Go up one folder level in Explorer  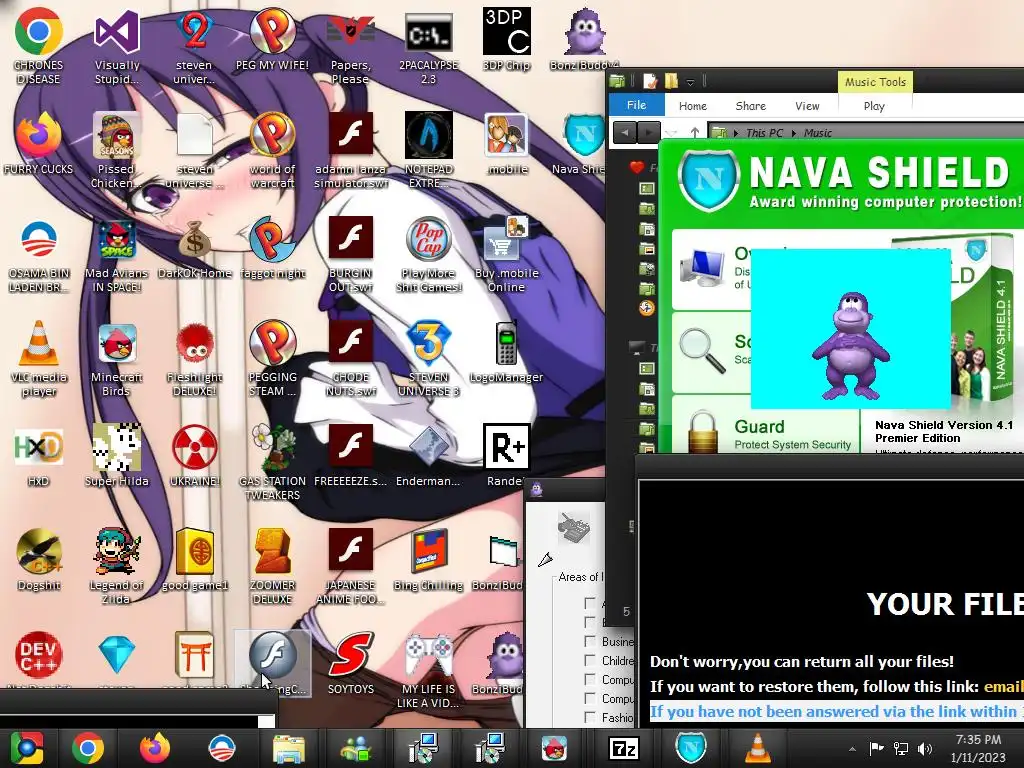695,133
